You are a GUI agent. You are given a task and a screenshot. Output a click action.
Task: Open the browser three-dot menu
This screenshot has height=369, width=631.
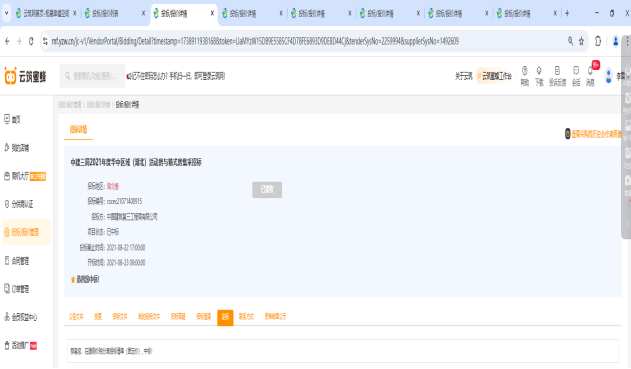pos(627,41)
